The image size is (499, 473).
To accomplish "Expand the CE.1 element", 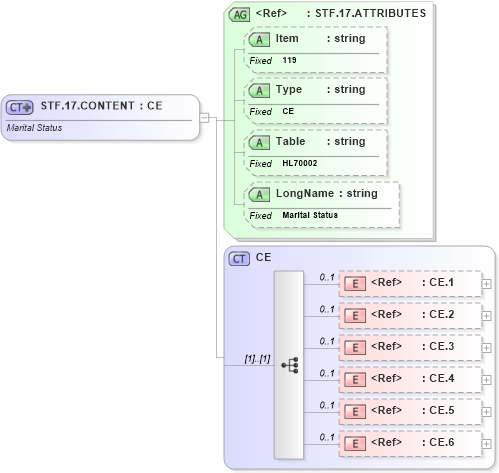I will 486,284.
